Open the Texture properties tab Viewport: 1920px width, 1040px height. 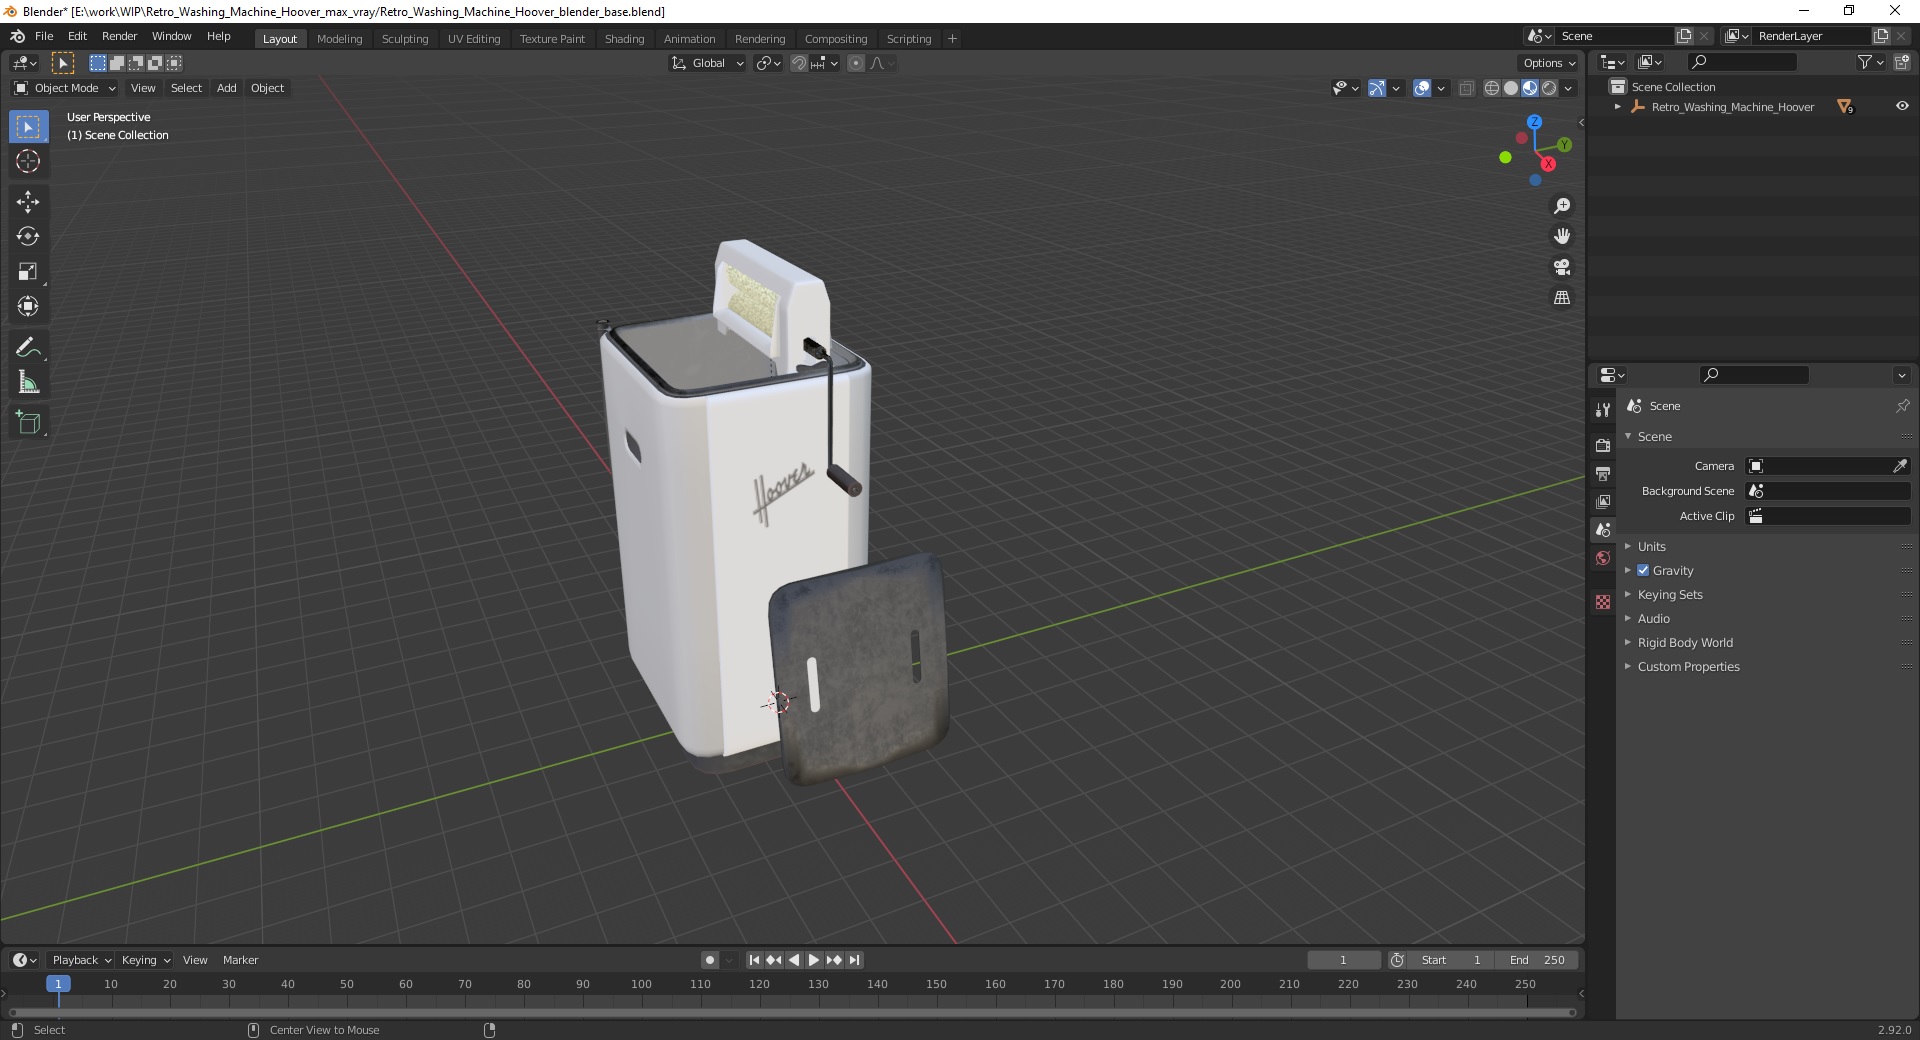pos(1603,602)
